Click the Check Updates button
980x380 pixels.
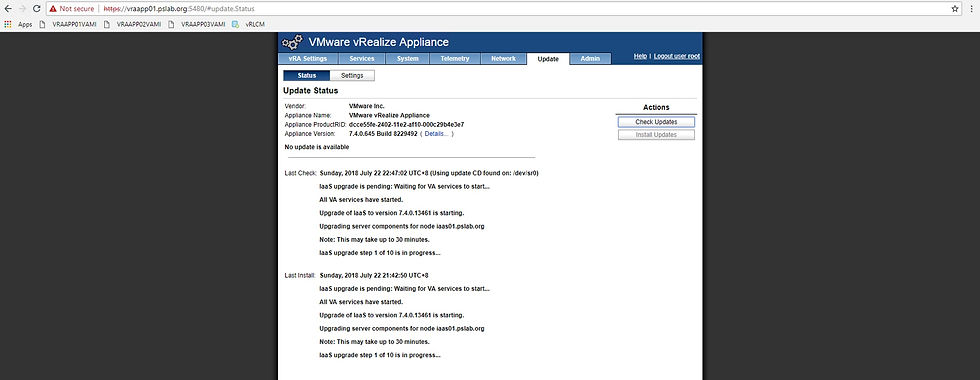point(656,122)
